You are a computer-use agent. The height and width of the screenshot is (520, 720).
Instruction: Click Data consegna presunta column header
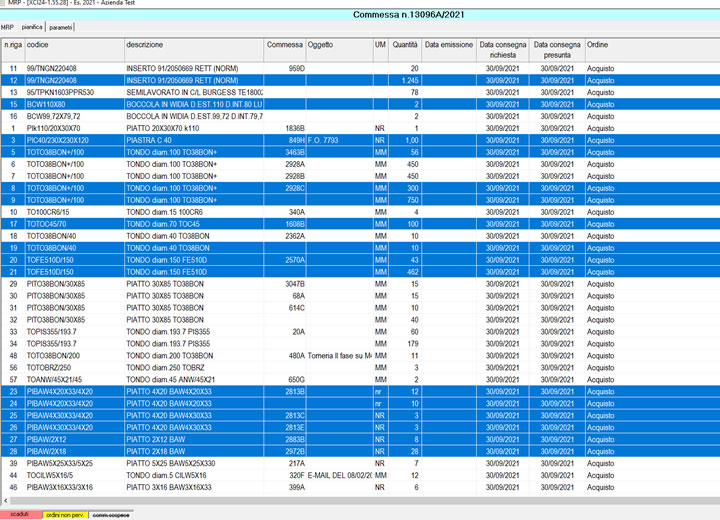pyautogui.click(x=557, y=50)
